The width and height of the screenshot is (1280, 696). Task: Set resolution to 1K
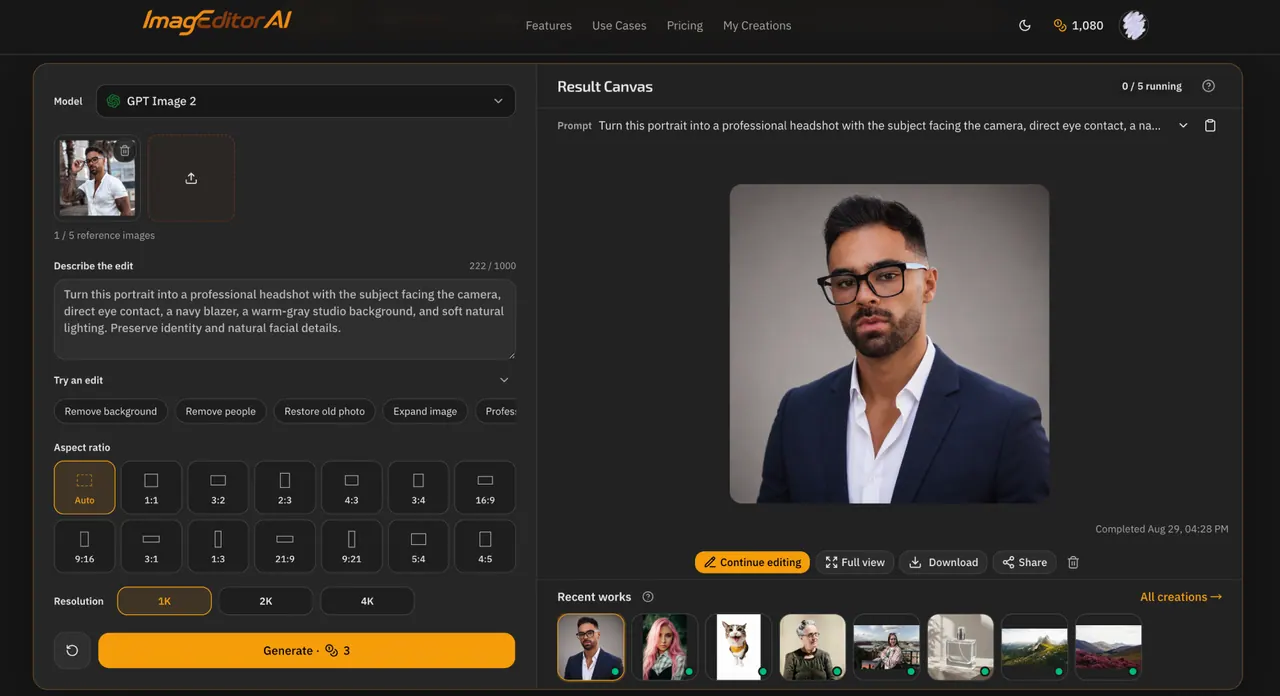[164, 601]
